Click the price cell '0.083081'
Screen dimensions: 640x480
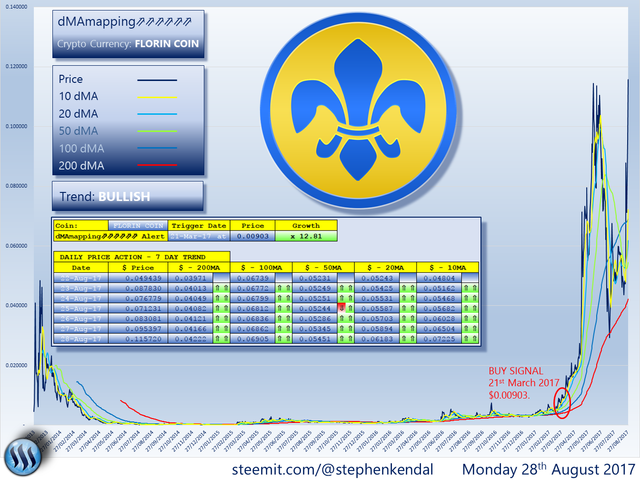click(x=138, y=318)
